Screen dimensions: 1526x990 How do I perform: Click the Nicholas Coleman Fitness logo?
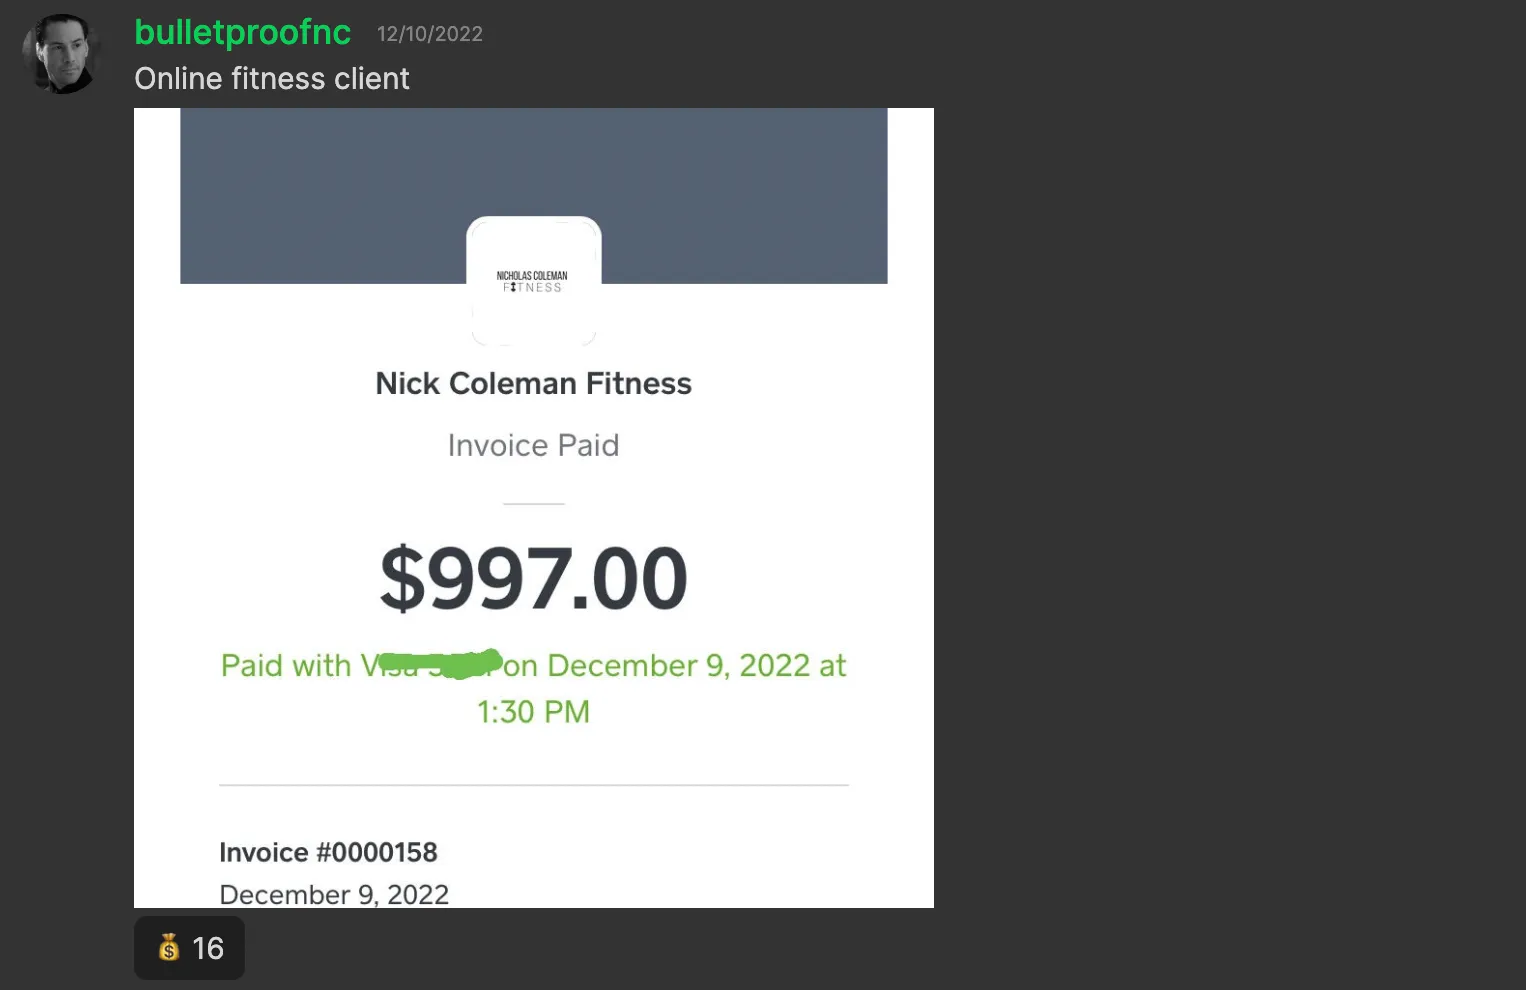point(533,281)
